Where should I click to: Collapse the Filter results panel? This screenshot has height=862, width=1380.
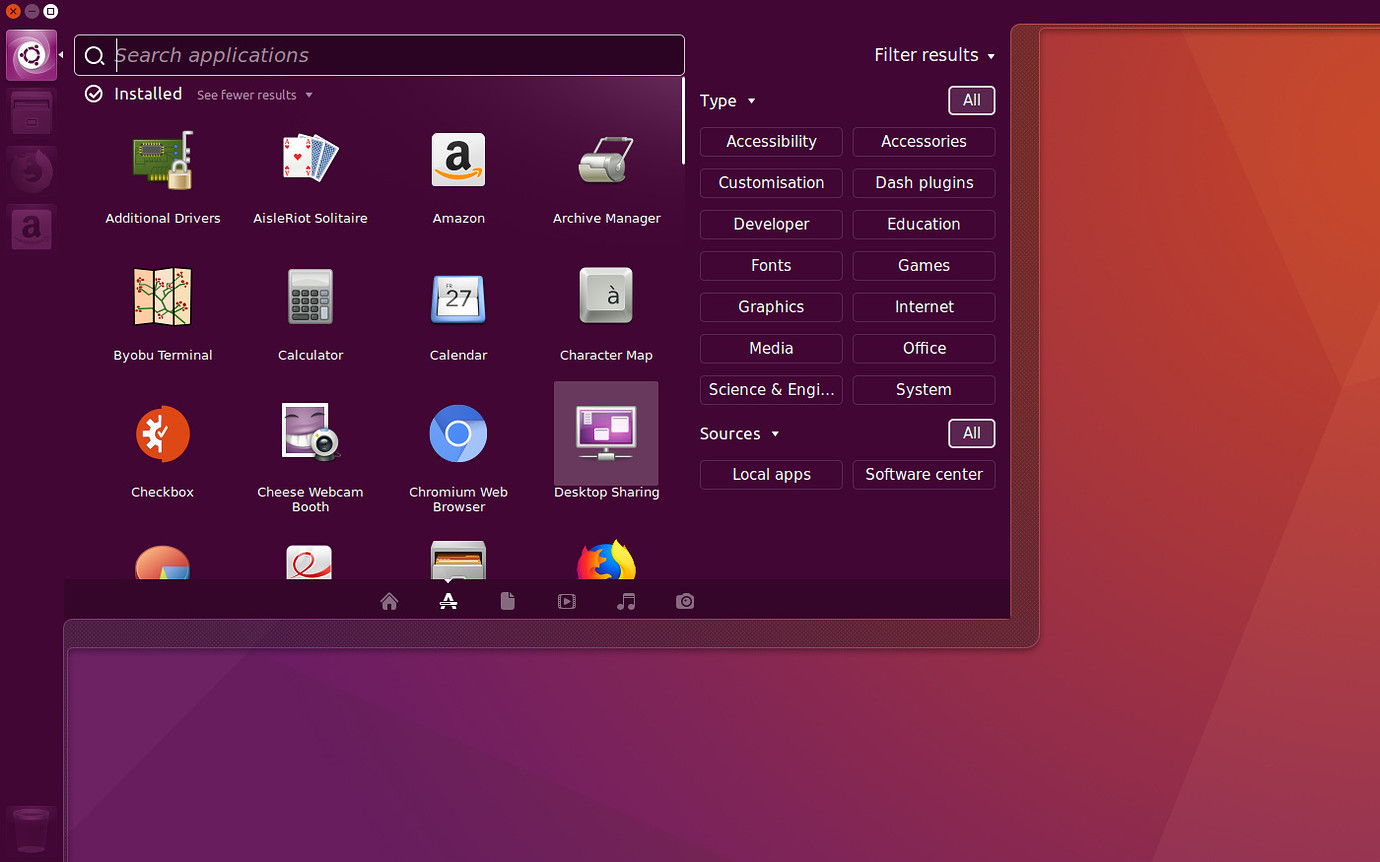click(934, 56)
